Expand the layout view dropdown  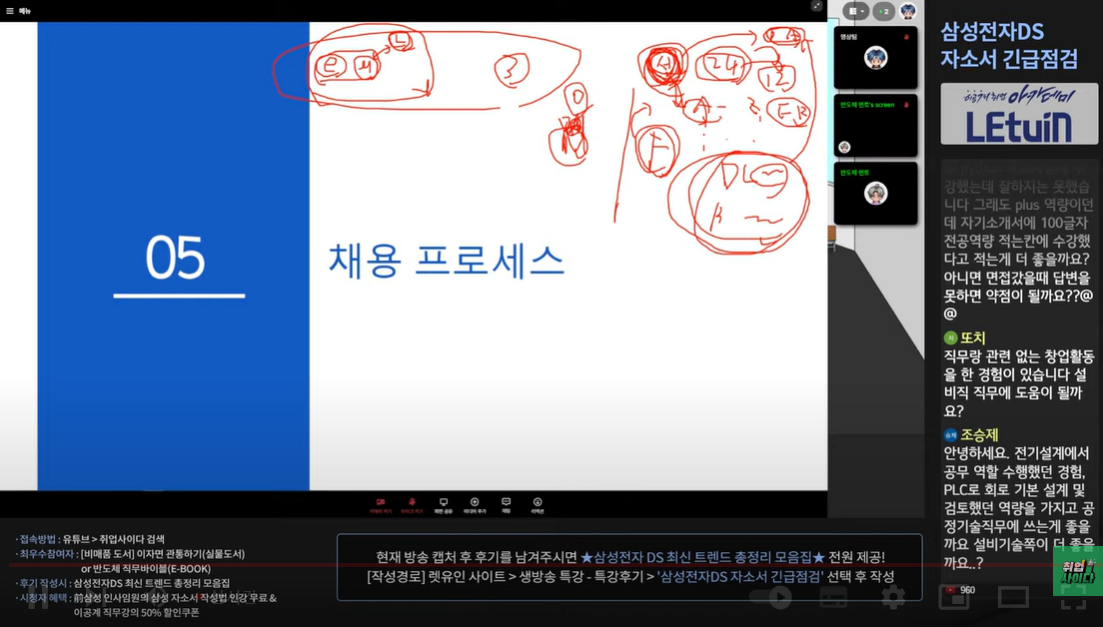click(x=856, y=11)
